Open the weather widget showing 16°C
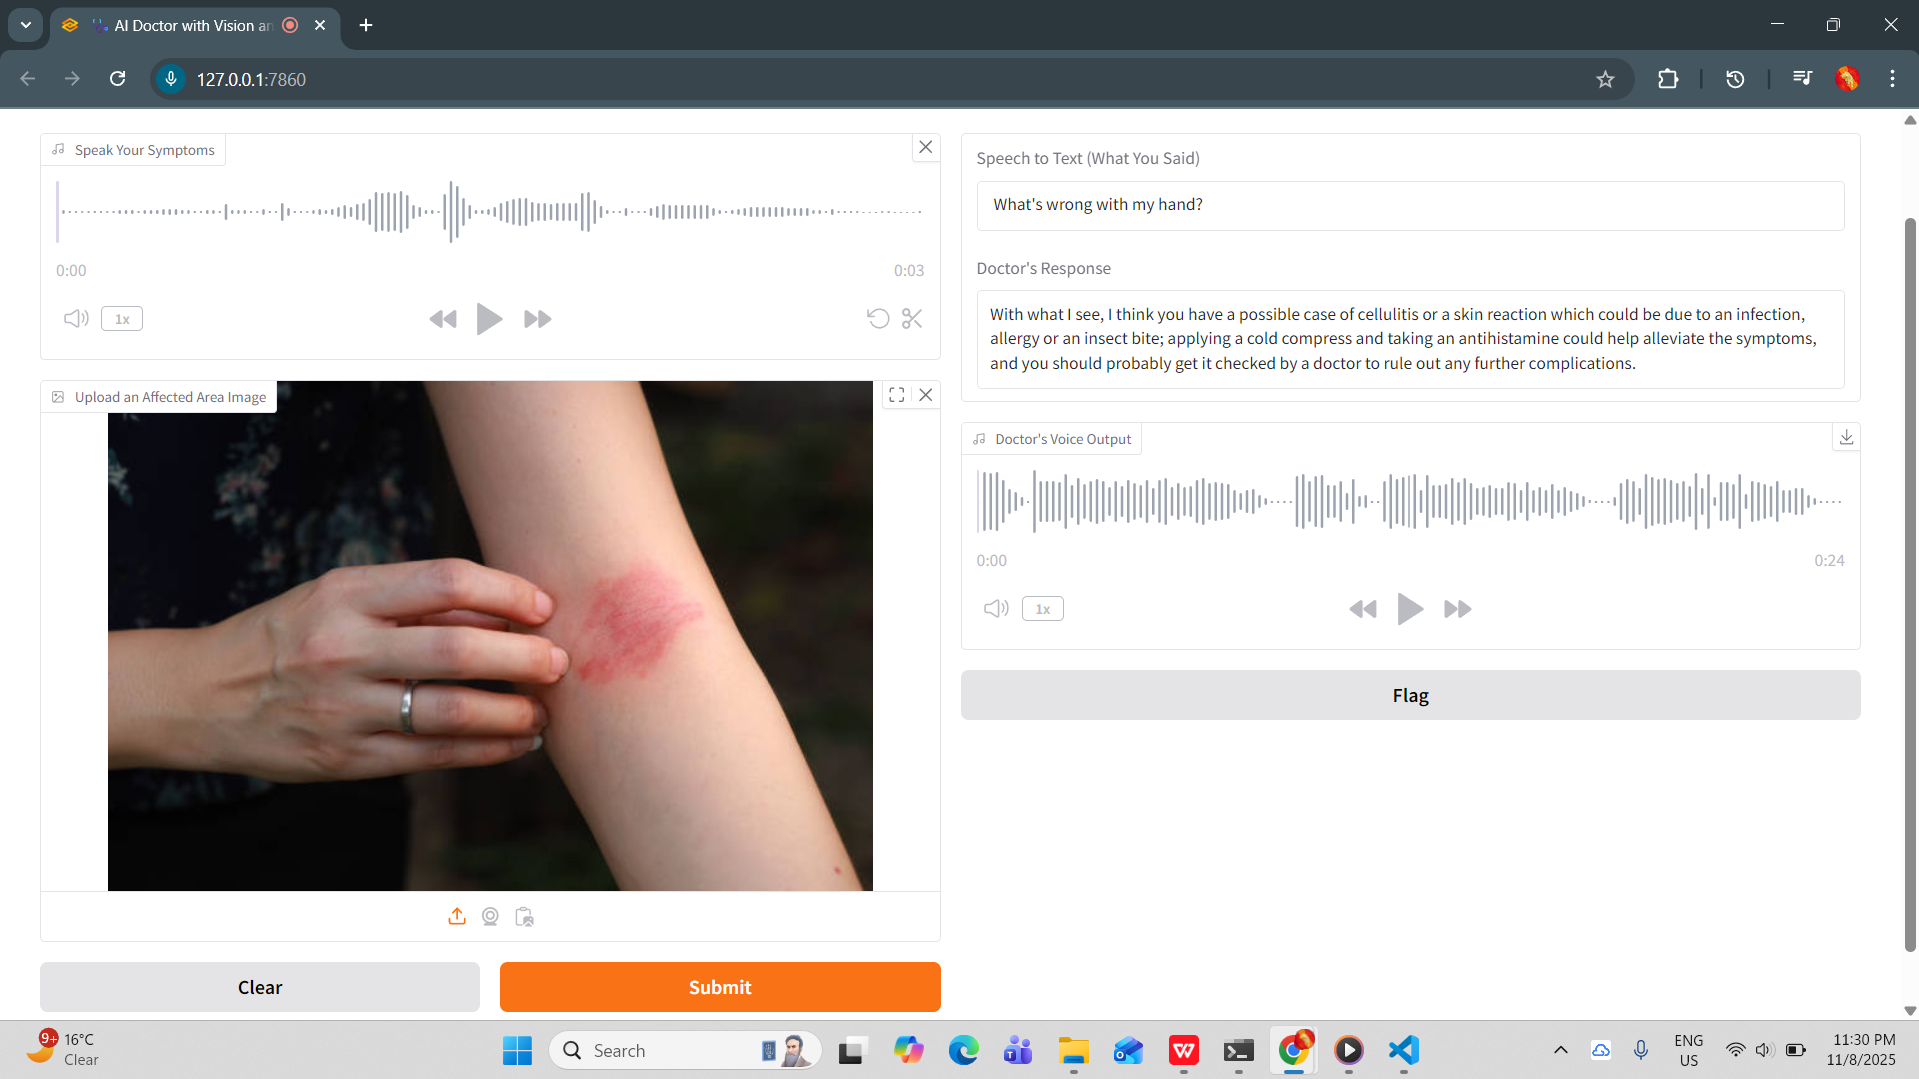Screen dimensions: 1919x1079 pyautogui.click(x=65, y=1050)
